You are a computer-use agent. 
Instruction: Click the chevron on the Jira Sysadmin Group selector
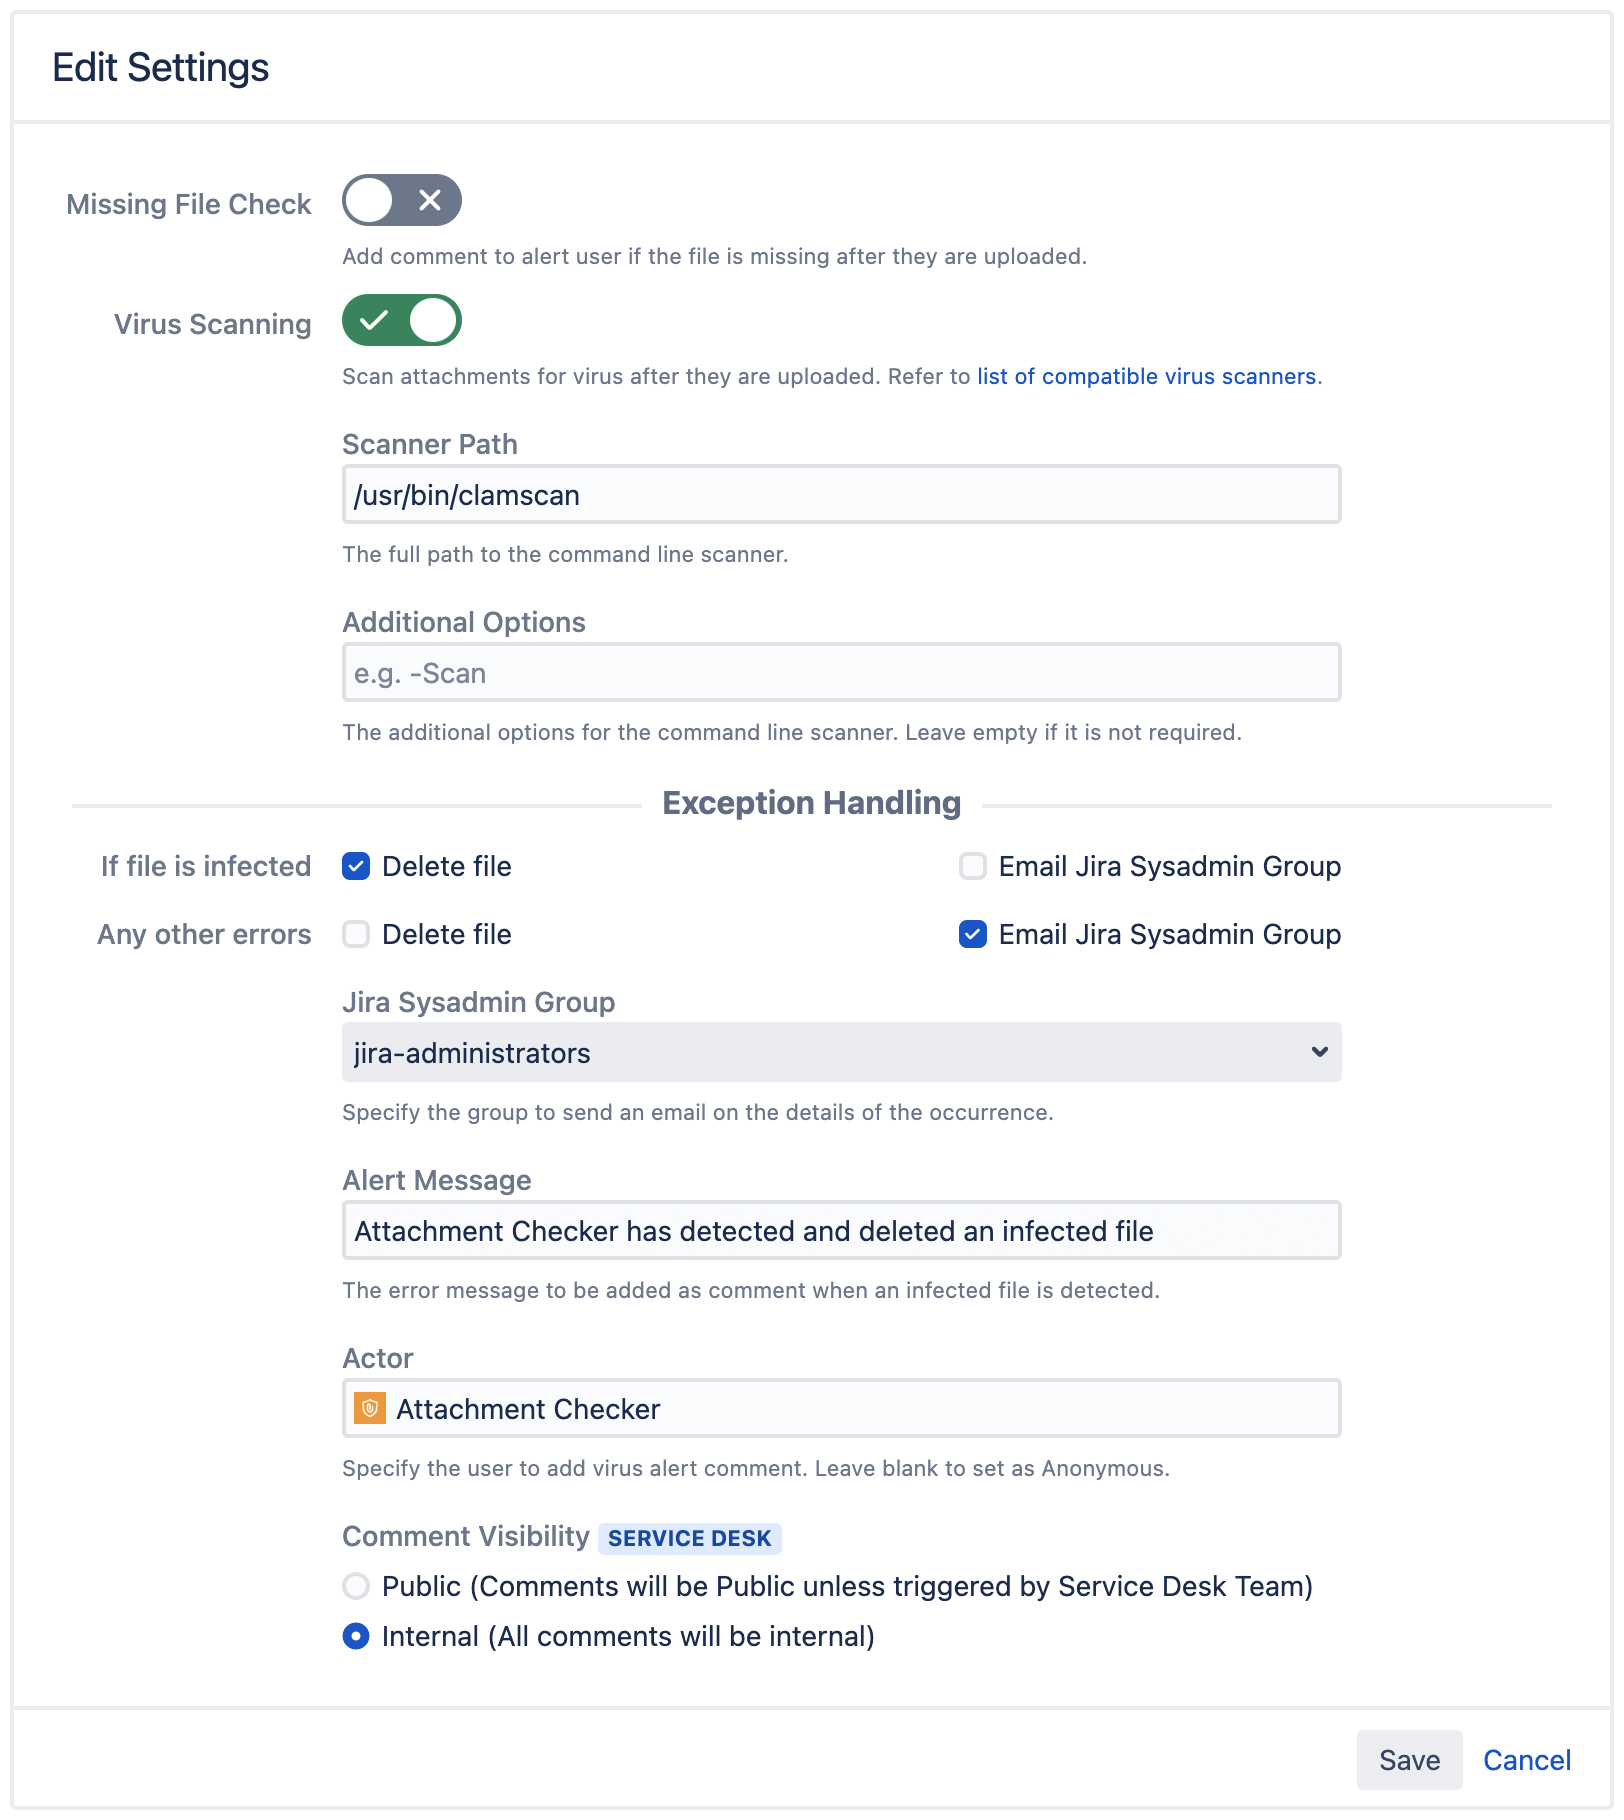click(1319, 1052)
